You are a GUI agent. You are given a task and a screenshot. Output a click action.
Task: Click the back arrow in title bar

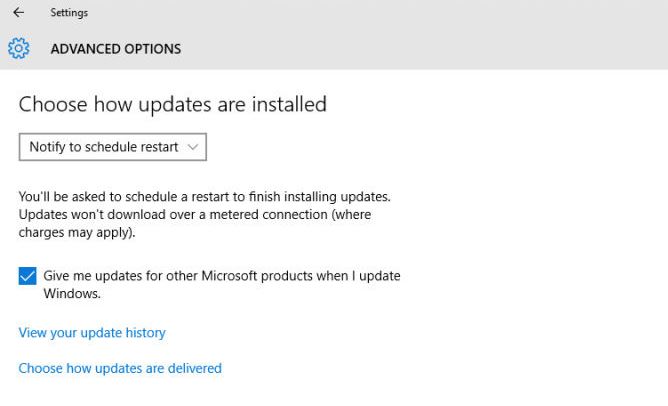click(x=18, y=13)
